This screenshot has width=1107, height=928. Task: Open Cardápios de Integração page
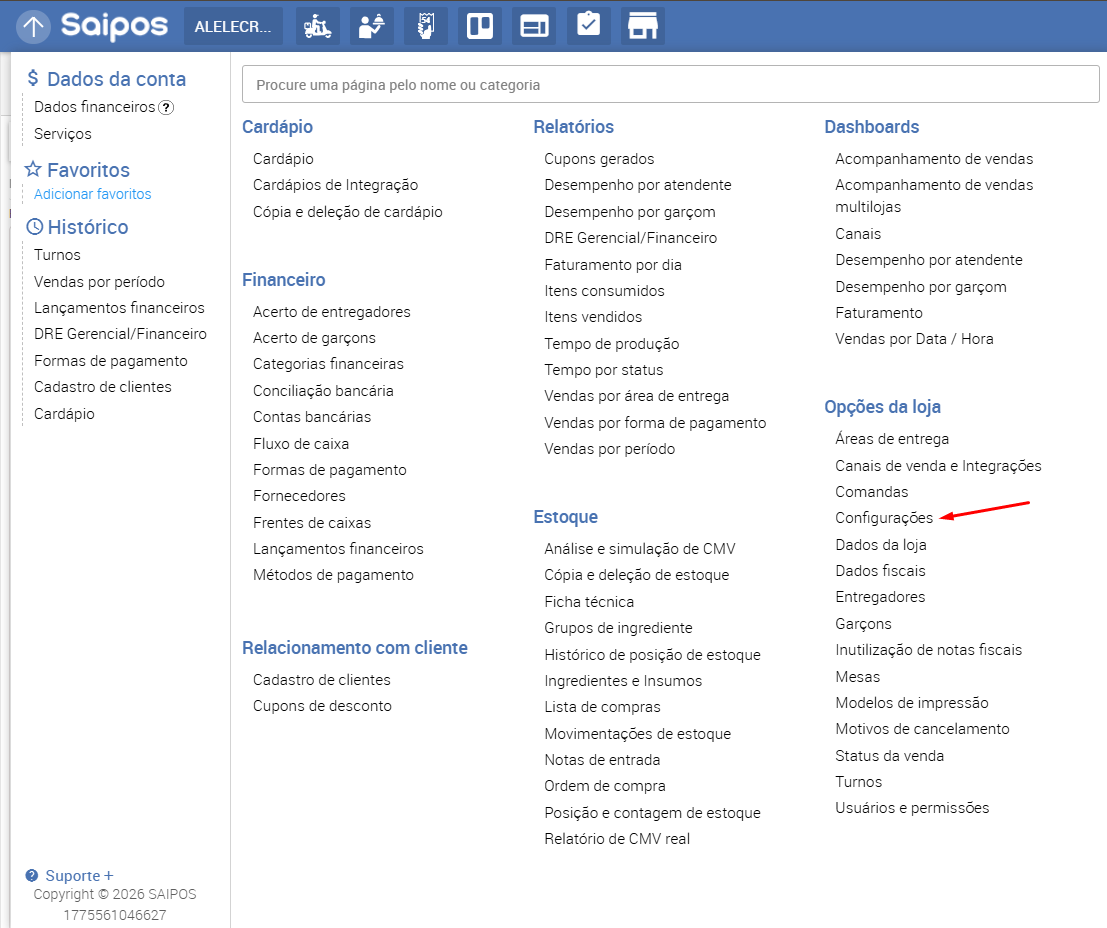[335, 185]
